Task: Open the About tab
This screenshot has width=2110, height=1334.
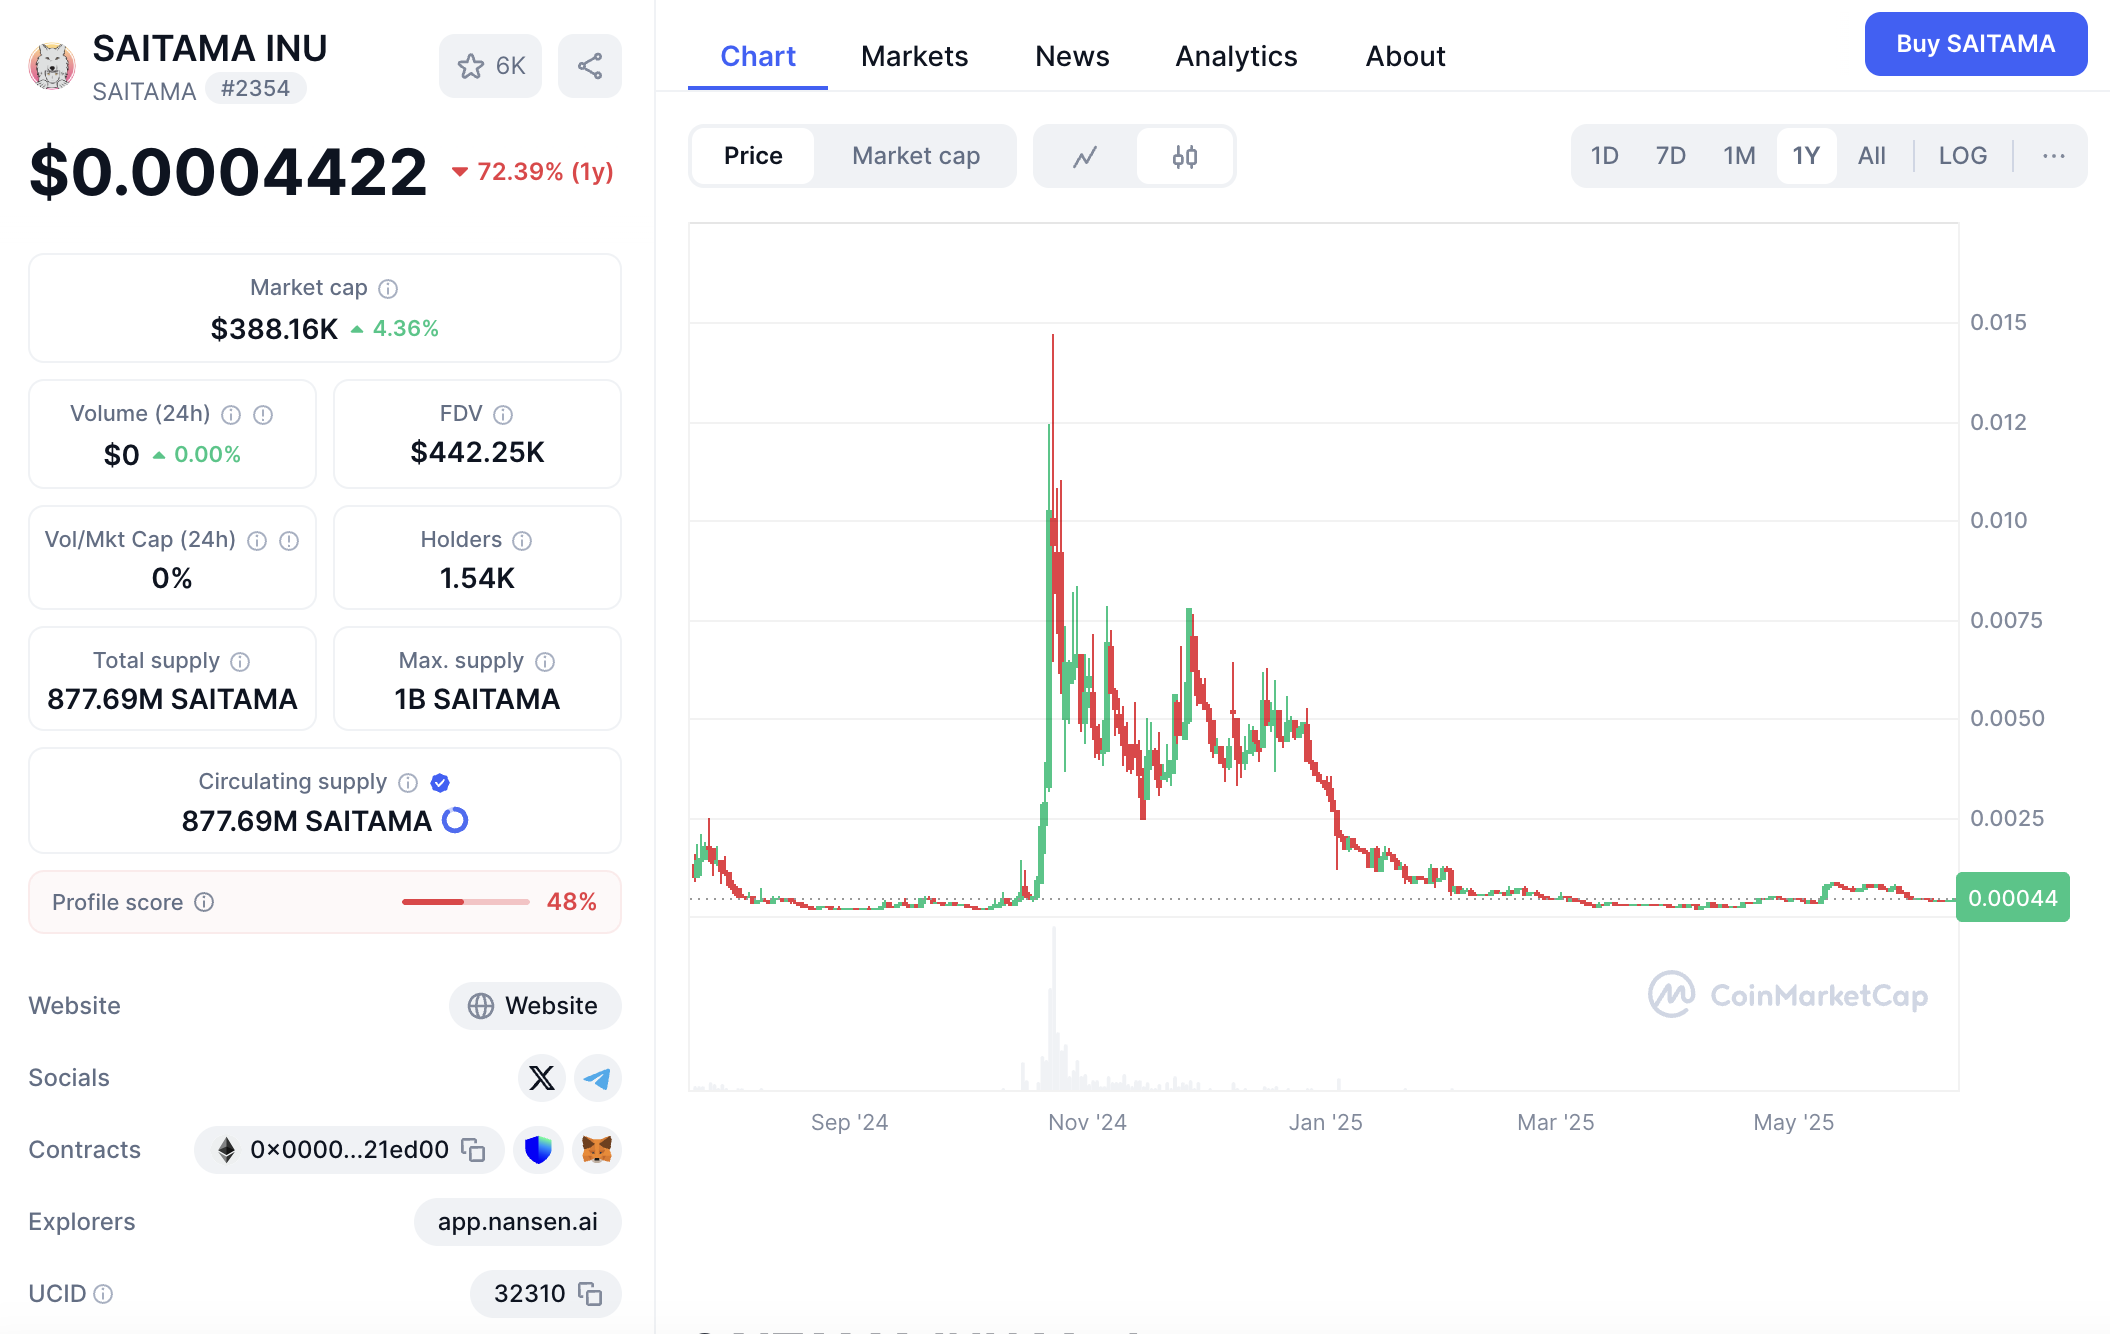Action: coord(1405,56)
